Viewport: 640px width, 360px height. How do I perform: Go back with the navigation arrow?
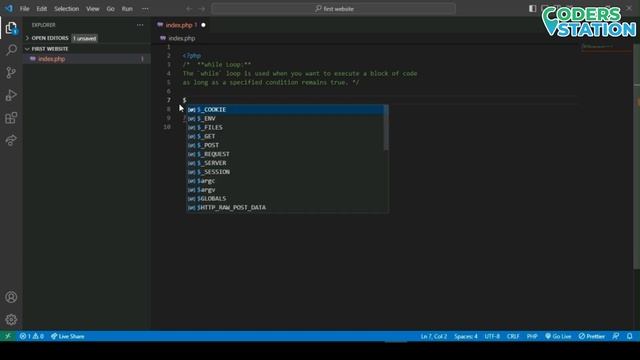[x=189, y=9]
